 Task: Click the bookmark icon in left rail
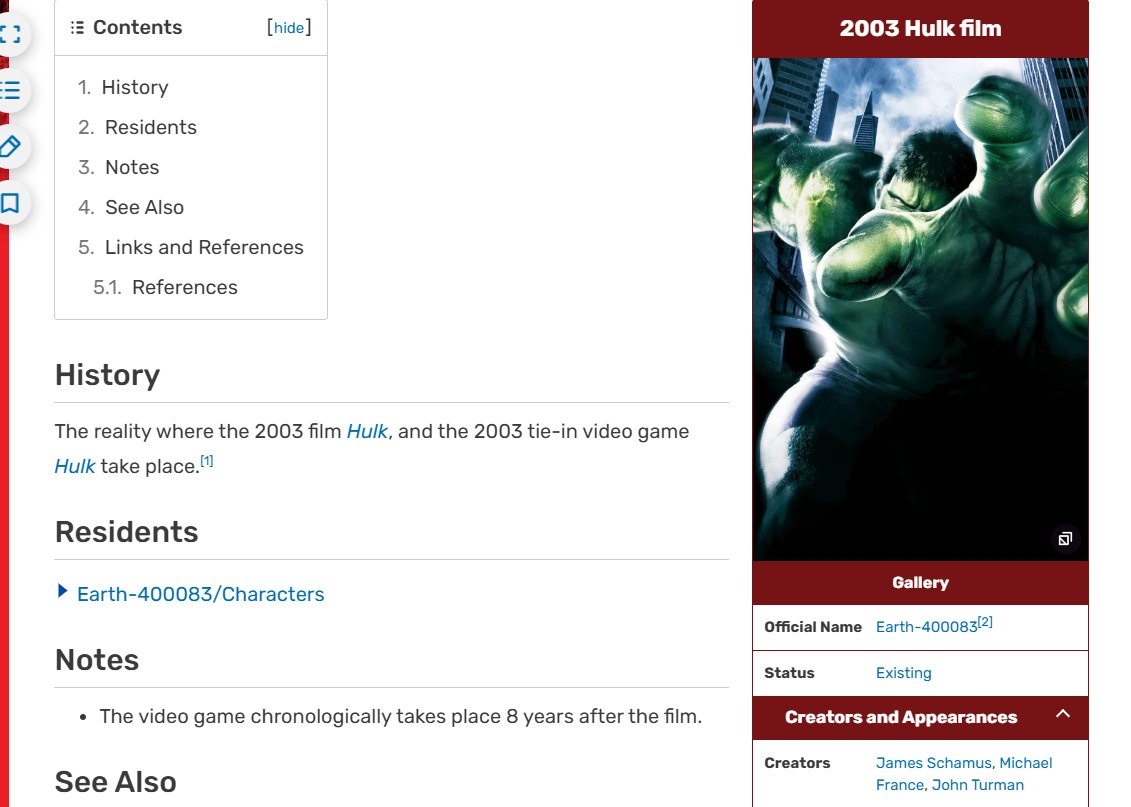10,203
